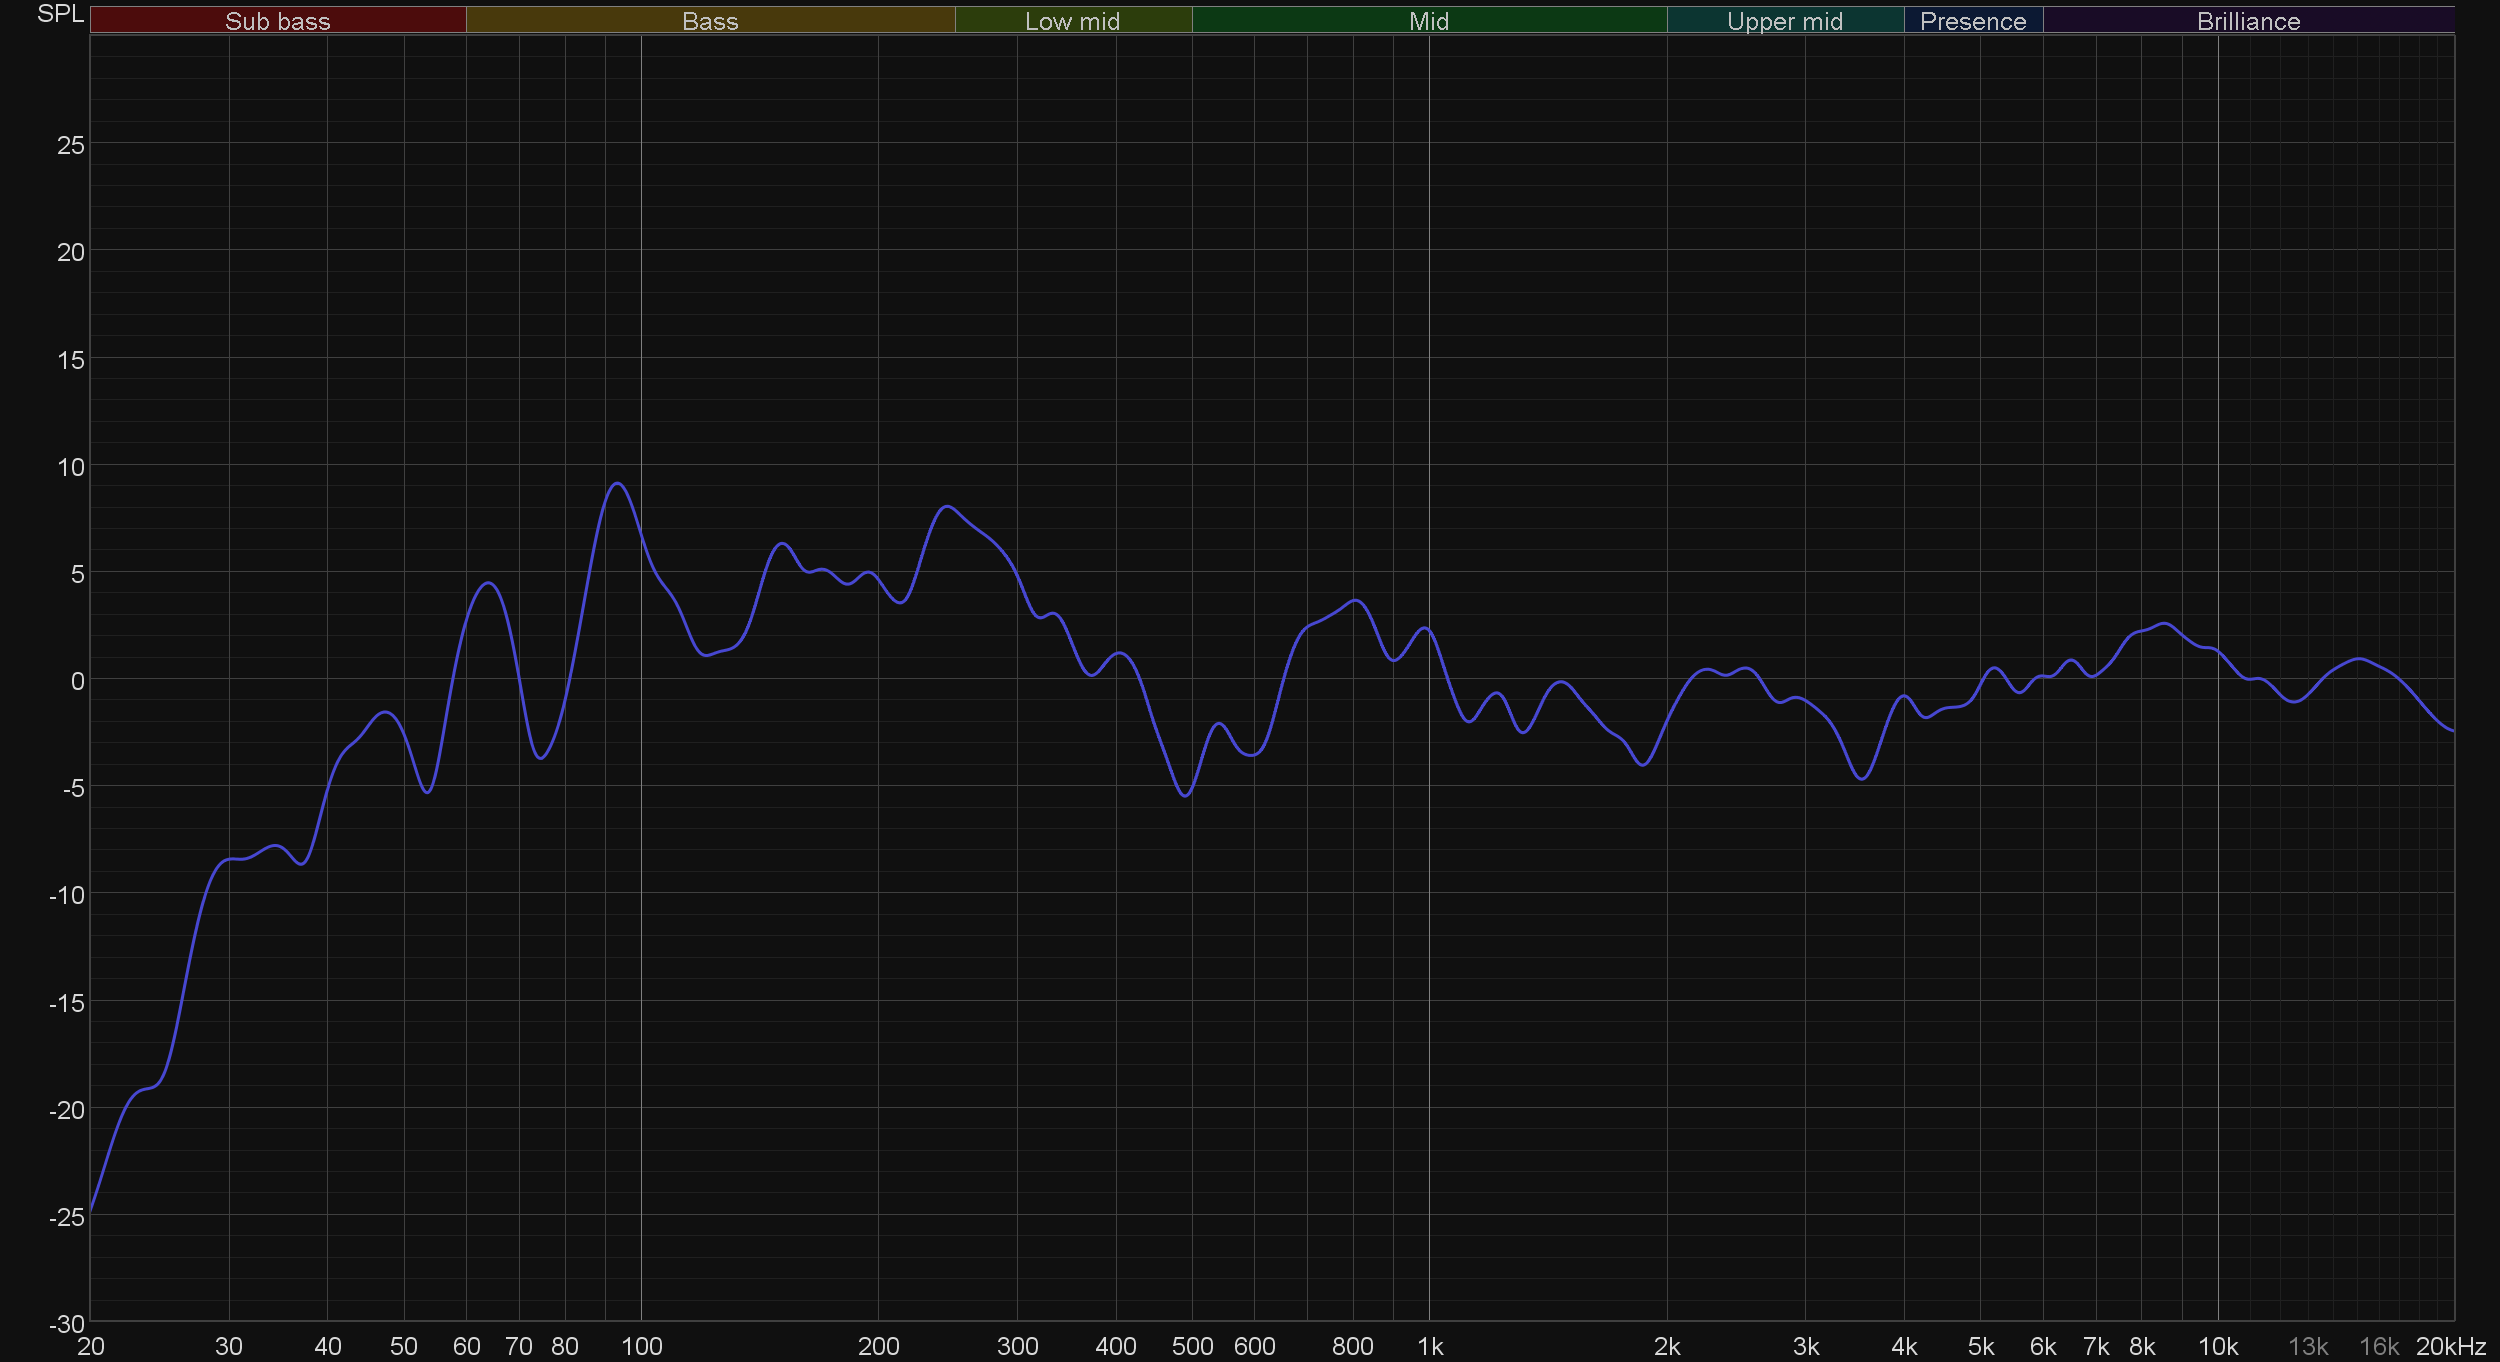Screen dimensions: 2500x1362
Task: Click the curve dip near 500 Hz
Action: (x=1185, y=795)
